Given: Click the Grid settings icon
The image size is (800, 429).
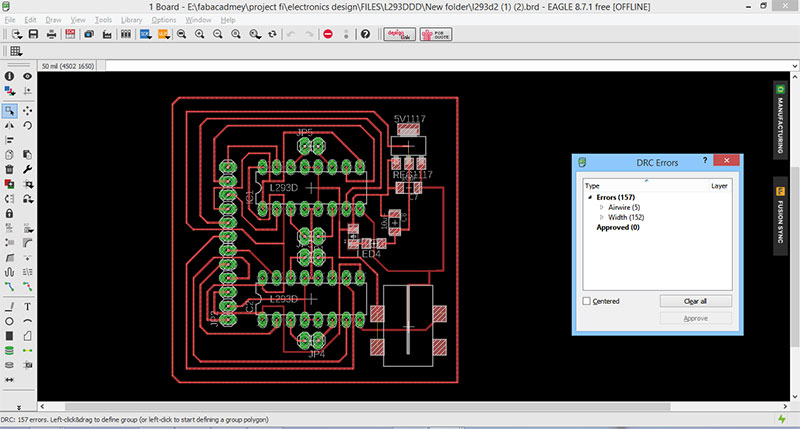Looking at the screenshot, I should 14,52.
